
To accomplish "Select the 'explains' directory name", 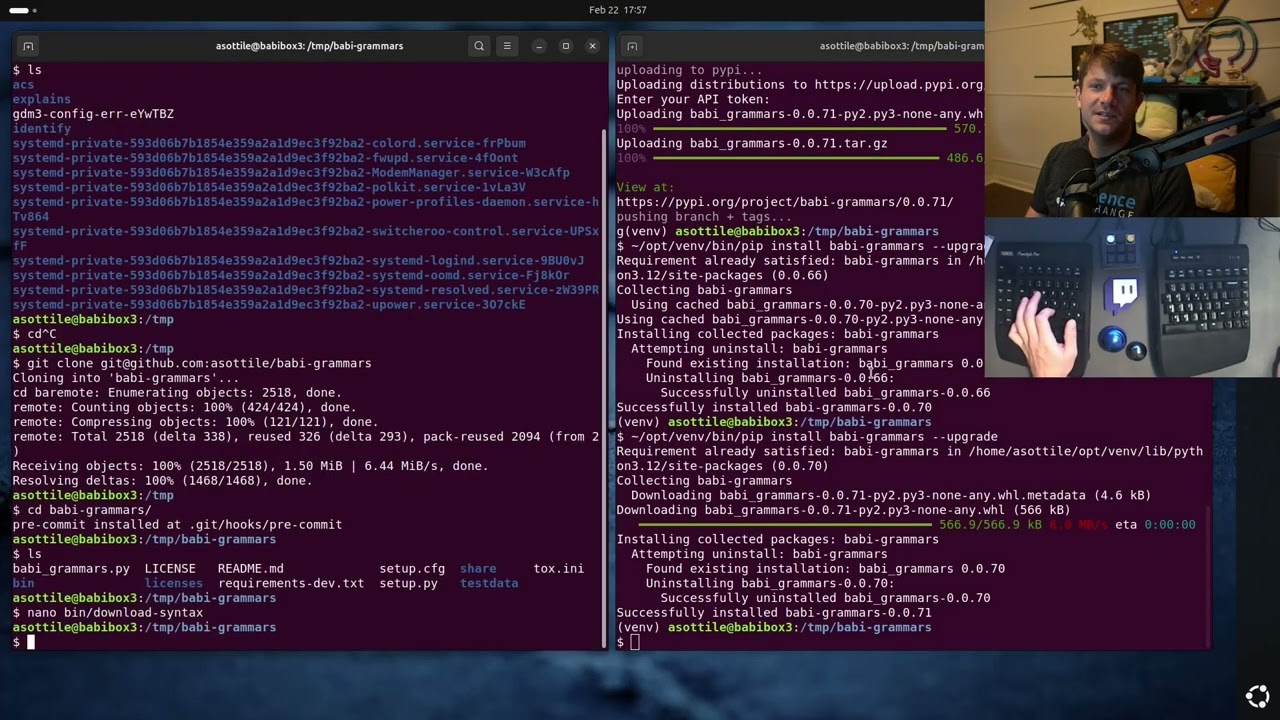I will (x=41, y=99).
